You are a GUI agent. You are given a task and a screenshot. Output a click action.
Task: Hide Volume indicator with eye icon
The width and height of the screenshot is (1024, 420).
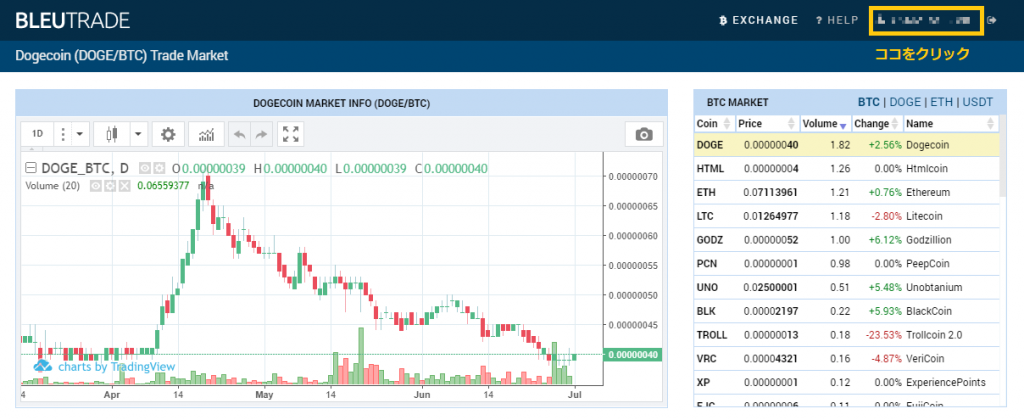coord(97,186)
